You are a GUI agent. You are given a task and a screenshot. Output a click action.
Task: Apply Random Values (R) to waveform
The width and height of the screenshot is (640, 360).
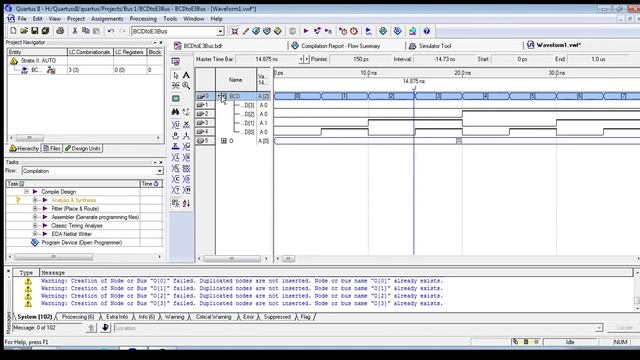[x=186, y=190]
